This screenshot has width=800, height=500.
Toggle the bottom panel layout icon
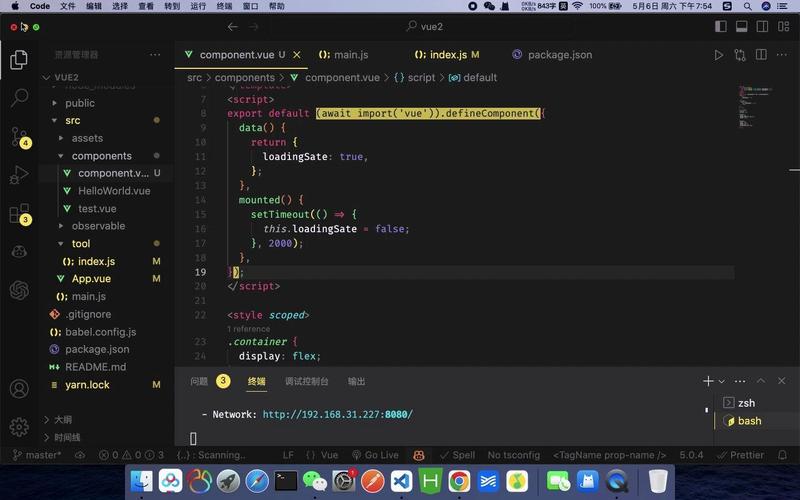(741, 27)
